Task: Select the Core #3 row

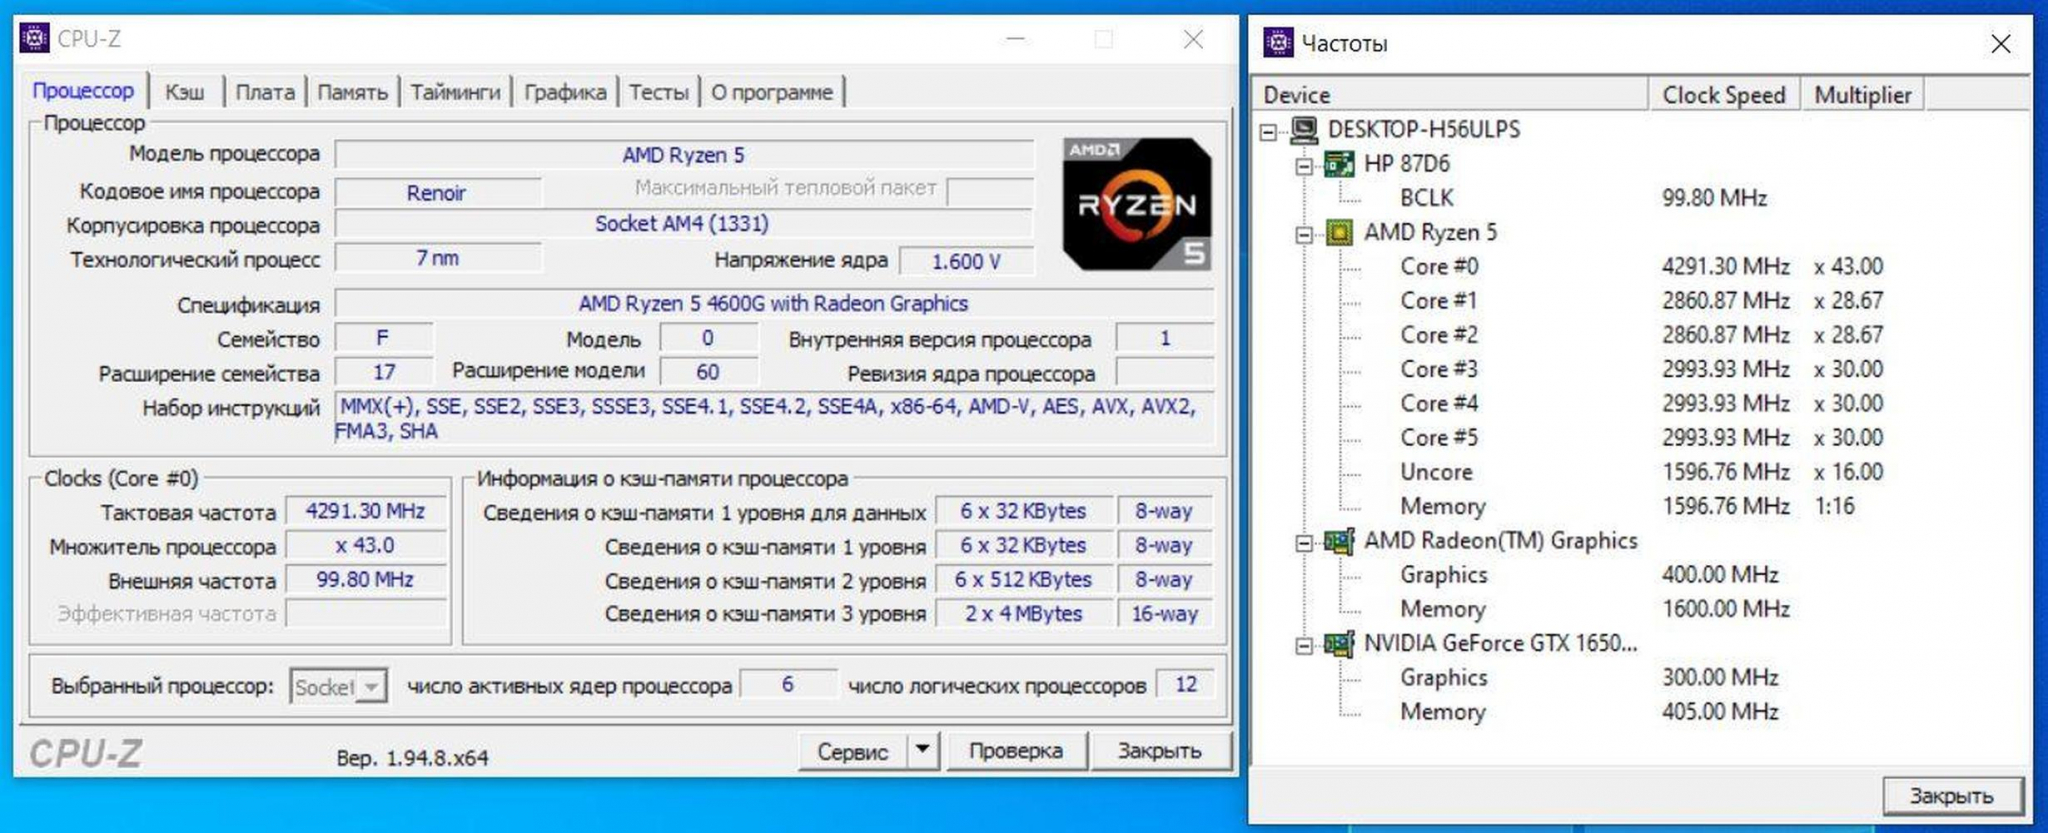Action: tap(1439, 369)
